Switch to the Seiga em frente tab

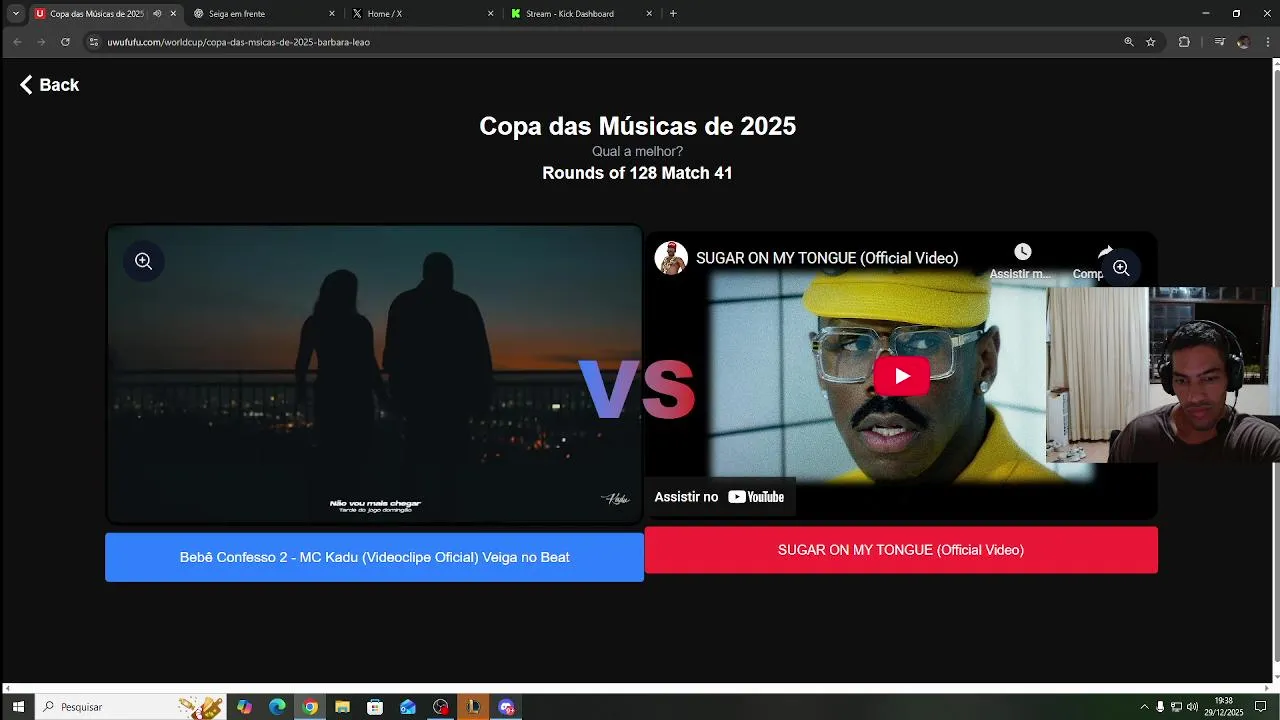point(263,14)
